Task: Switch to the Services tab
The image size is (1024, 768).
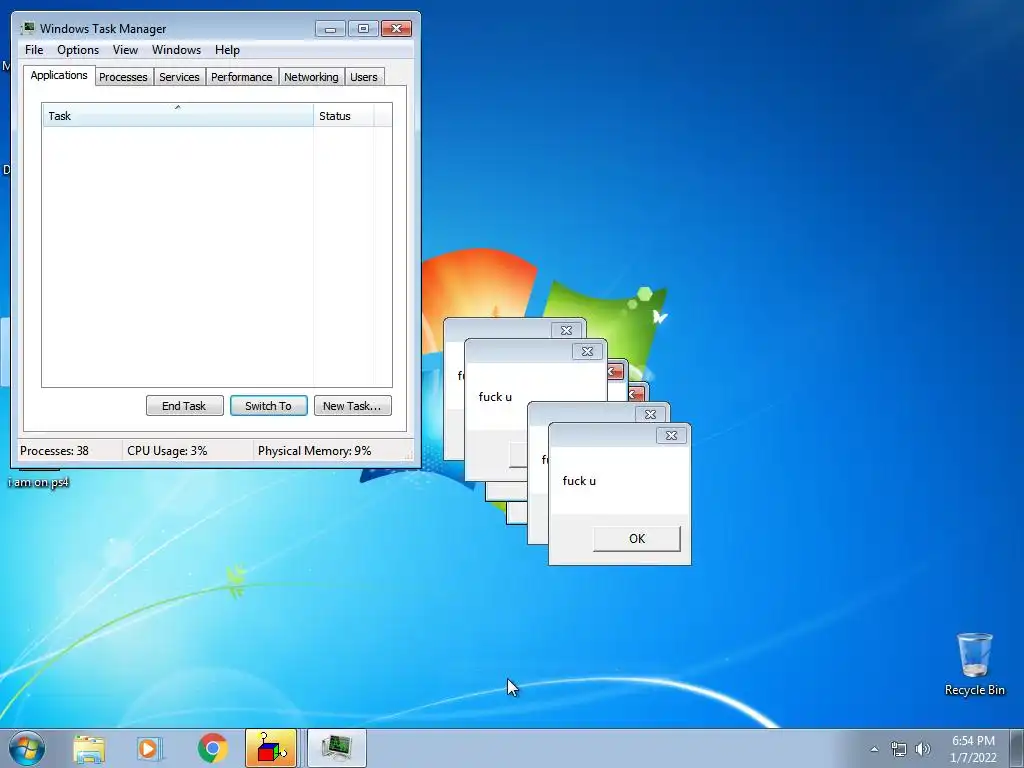Action: point(179,77)
